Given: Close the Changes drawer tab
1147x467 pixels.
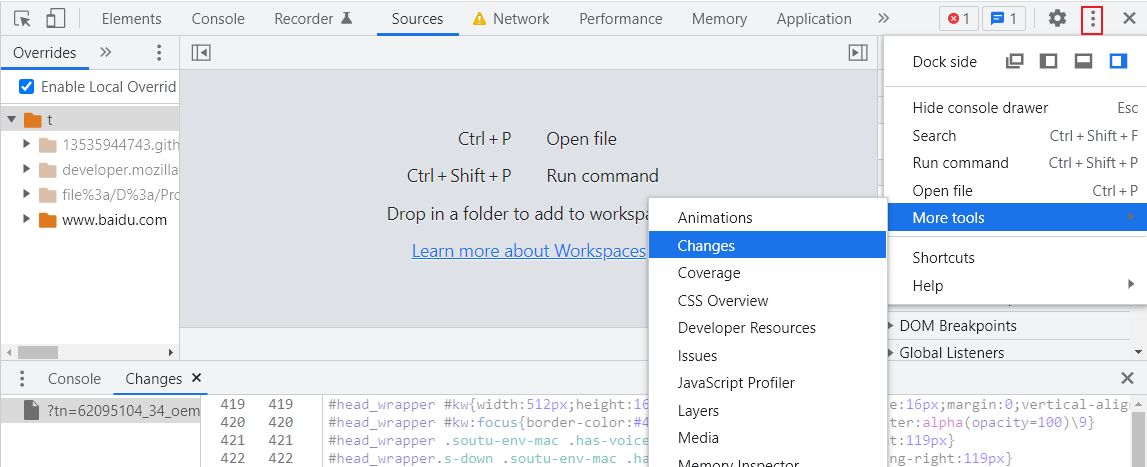Looking at the screenshot, I should (196, 378).
